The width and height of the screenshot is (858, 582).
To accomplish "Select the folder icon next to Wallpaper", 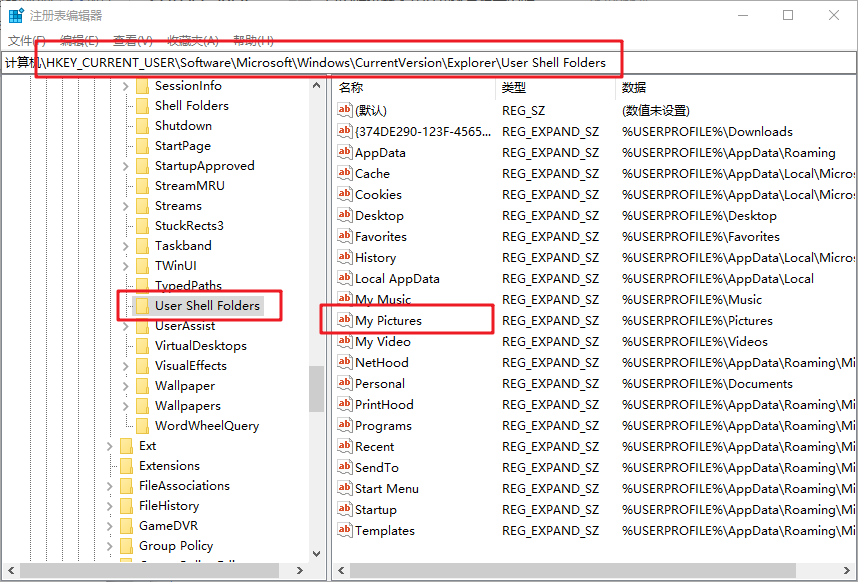I will (x=142, y=386).
